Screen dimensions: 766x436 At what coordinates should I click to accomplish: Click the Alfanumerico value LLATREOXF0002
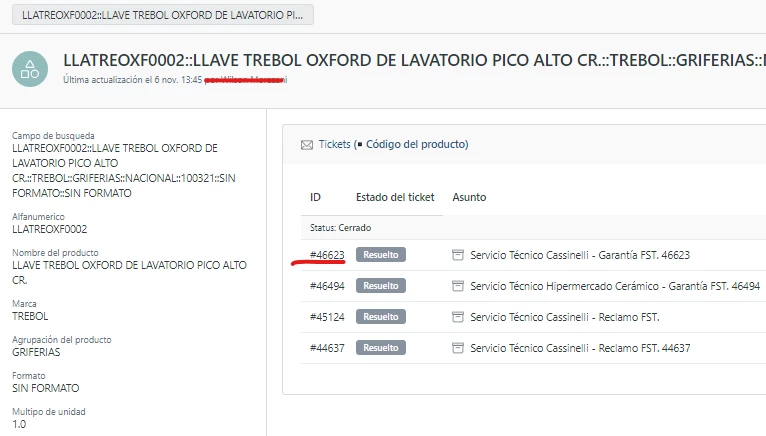tap(49, 229)
